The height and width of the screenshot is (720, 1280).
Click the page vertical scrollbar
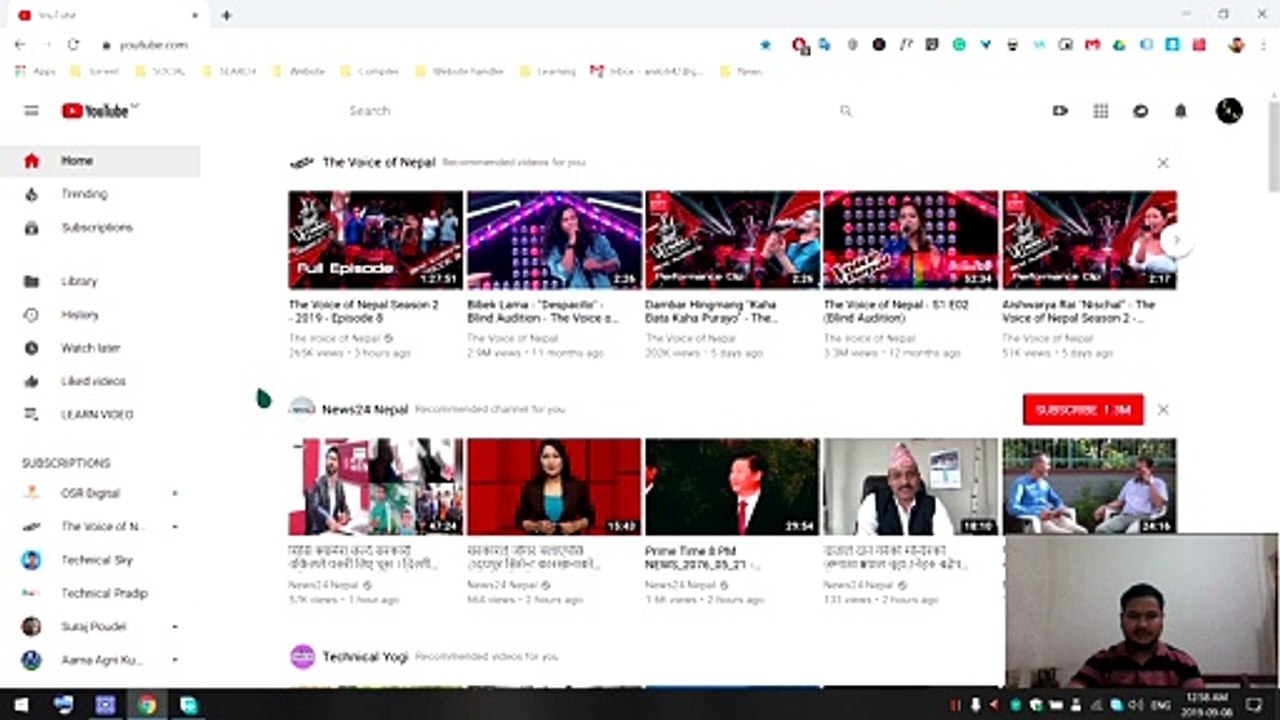pos(1274,145)
